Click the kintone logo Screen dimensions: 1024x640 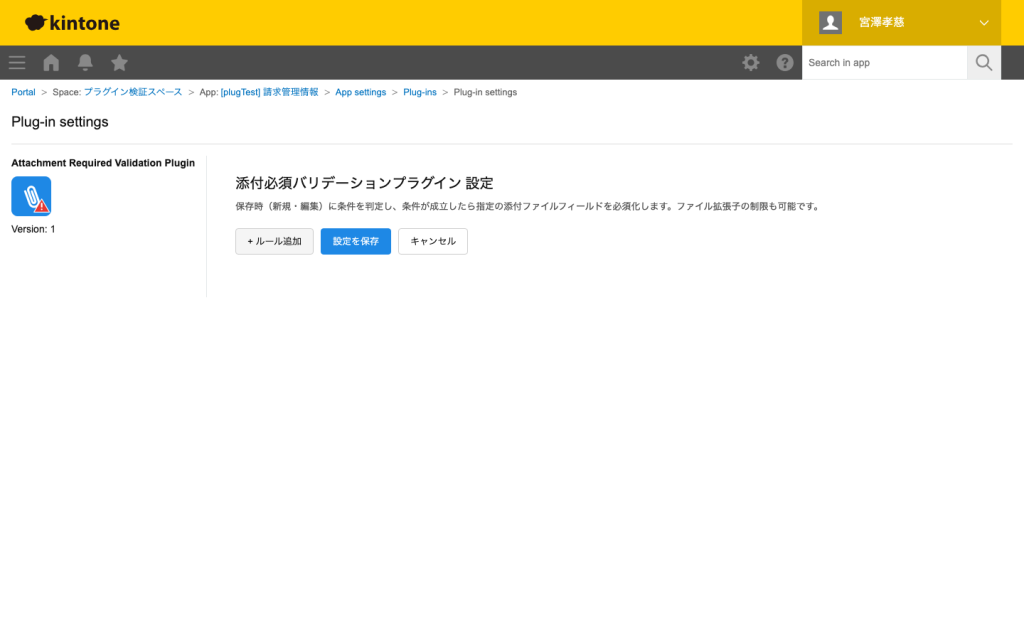point(70,22)
